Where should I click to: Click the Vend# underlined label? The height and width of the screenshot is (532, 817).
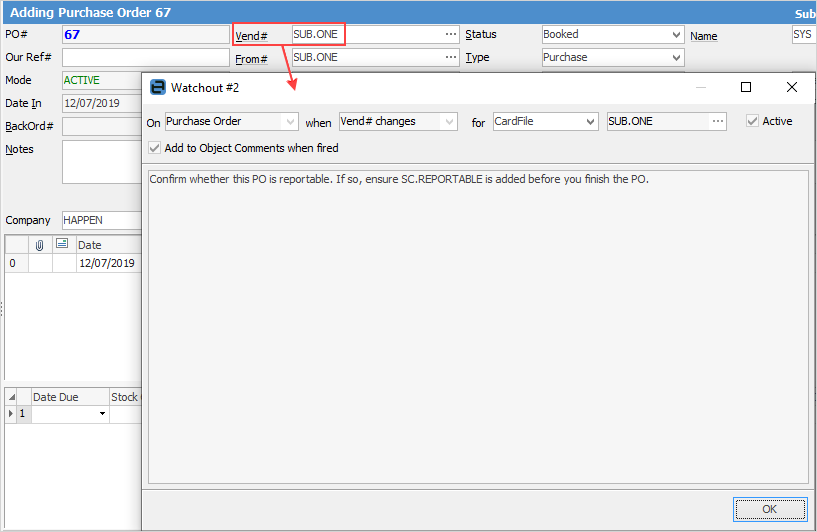tap(251, 36)
